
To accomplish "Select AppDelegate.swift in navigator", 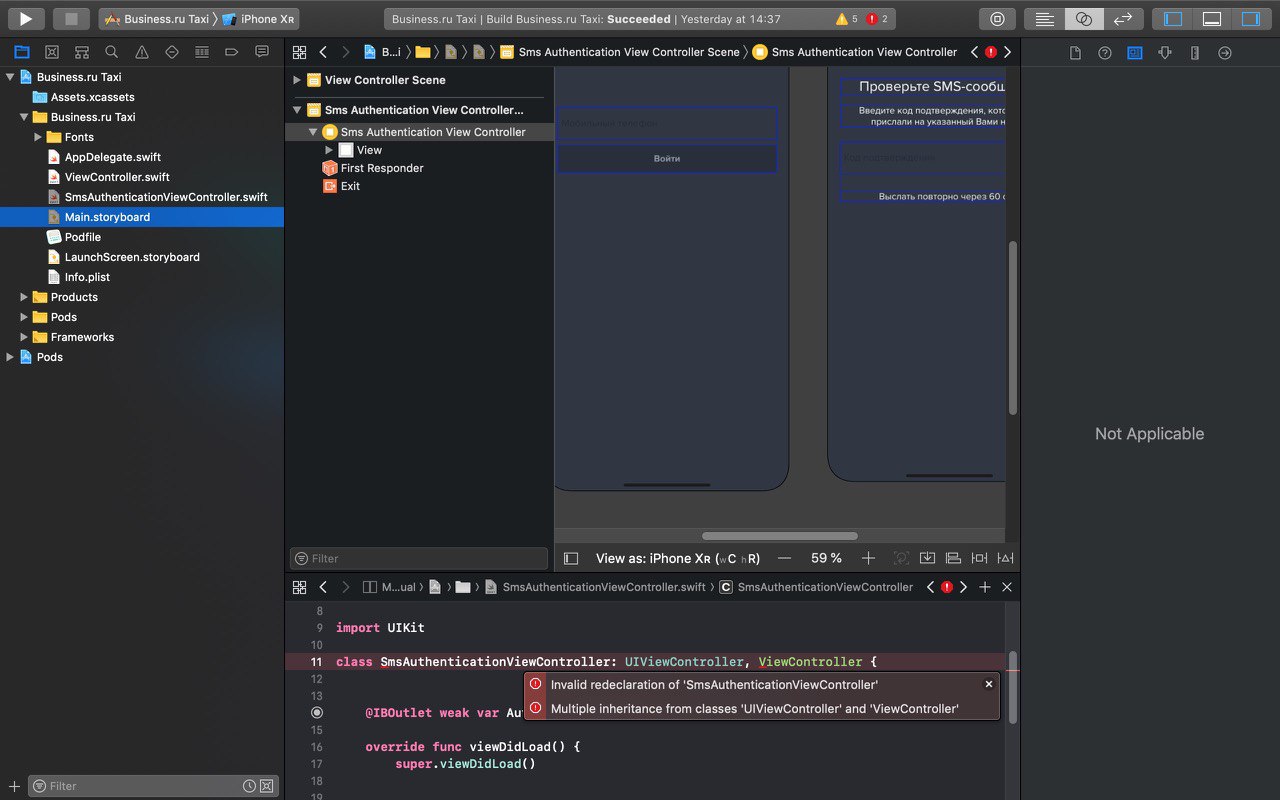I will point(112,157).
